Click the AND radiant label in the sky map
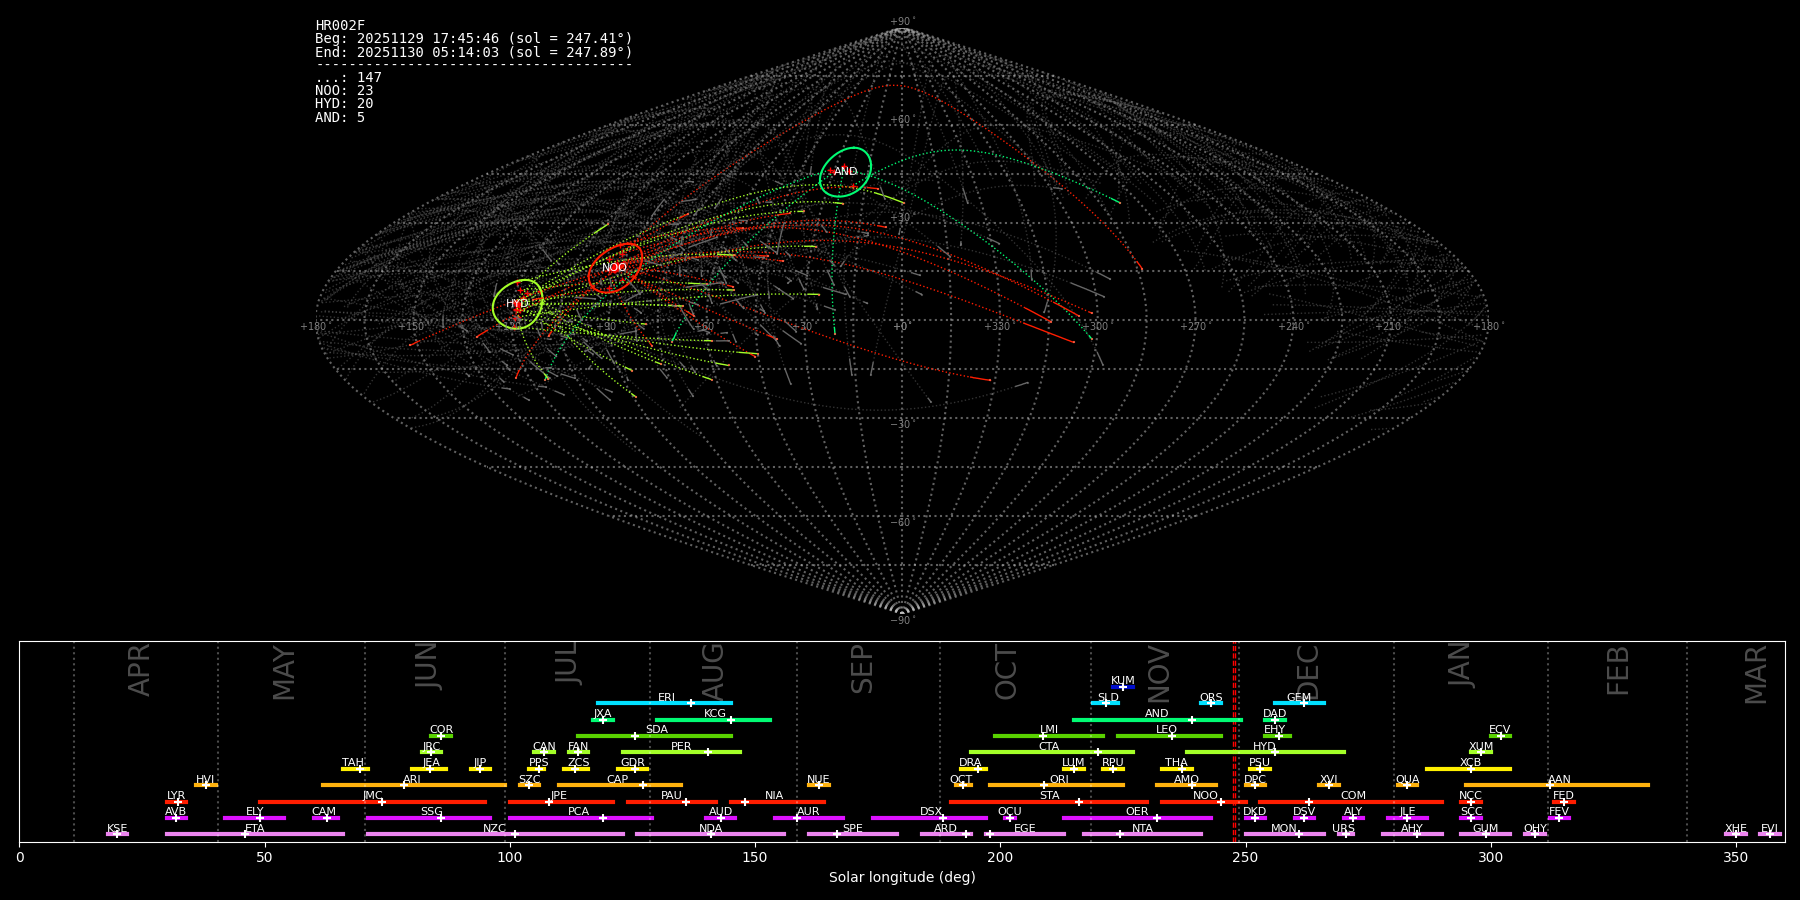Image resolution: width=1800 pixels, height=900 pixels. tap(846, 172)
